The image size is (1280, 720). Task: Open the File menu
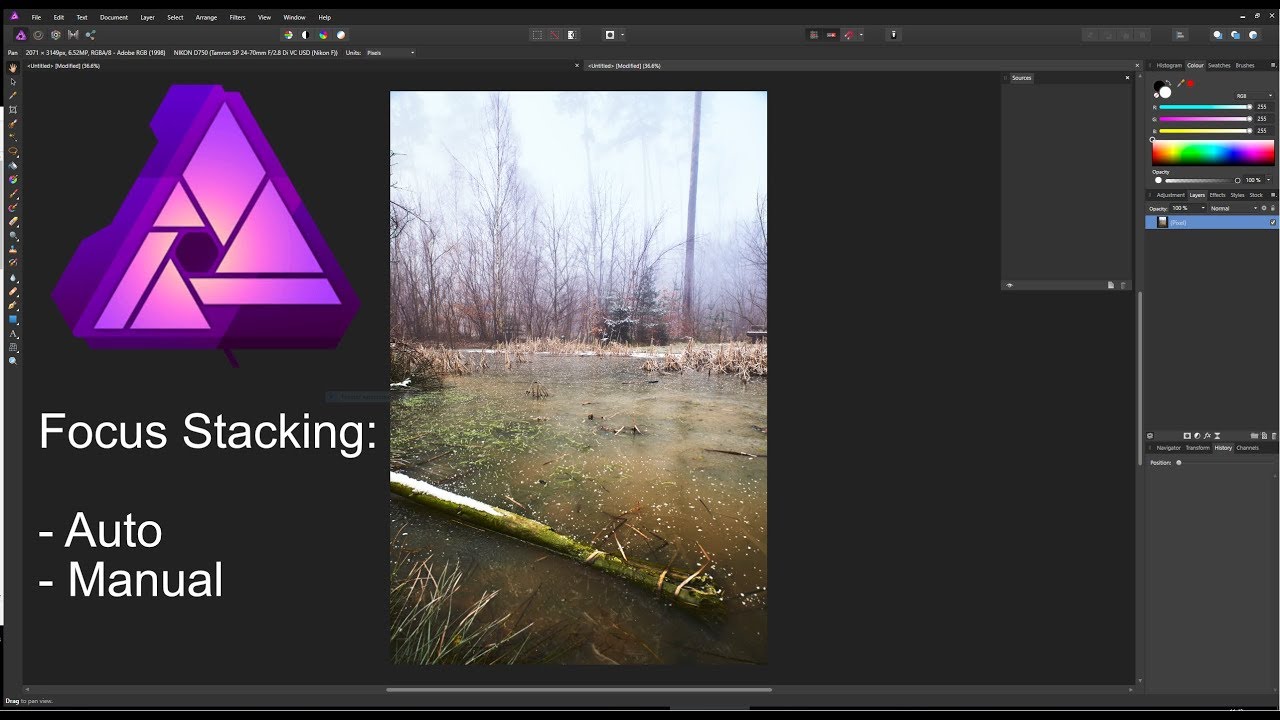tap(36, 17)
